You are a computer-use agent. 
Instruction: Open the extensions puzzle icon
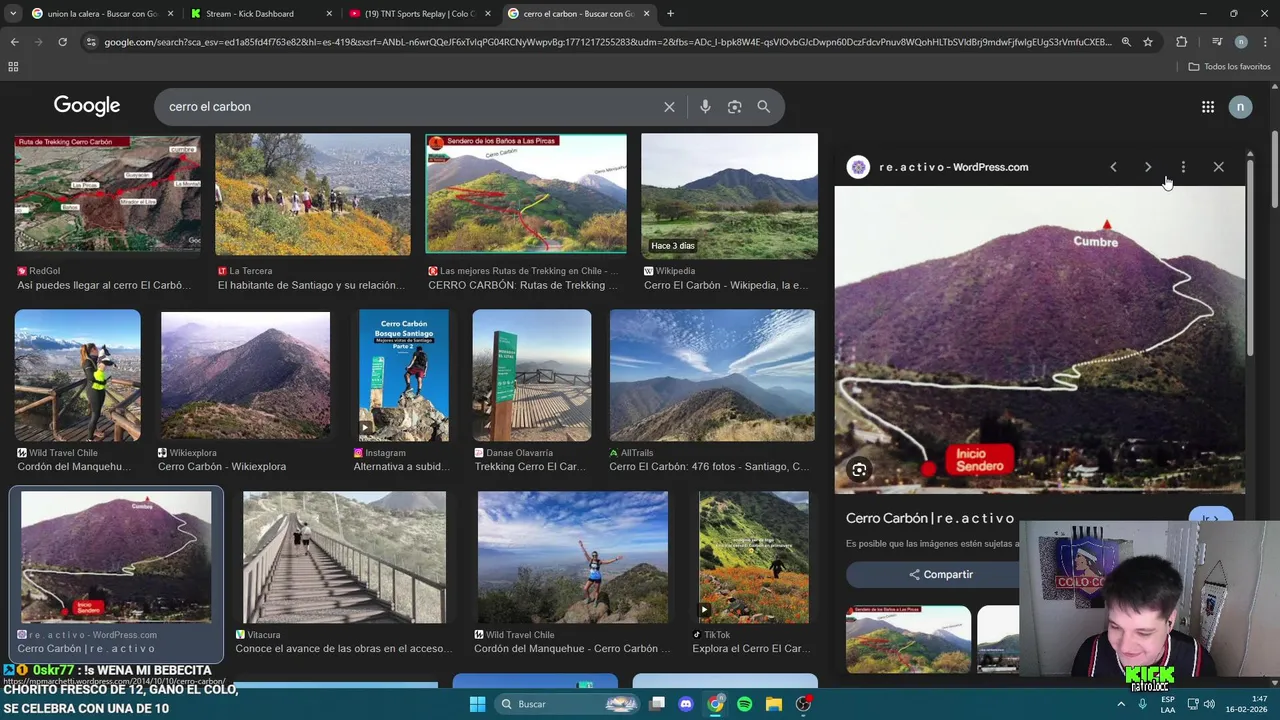click(1182, 42)
